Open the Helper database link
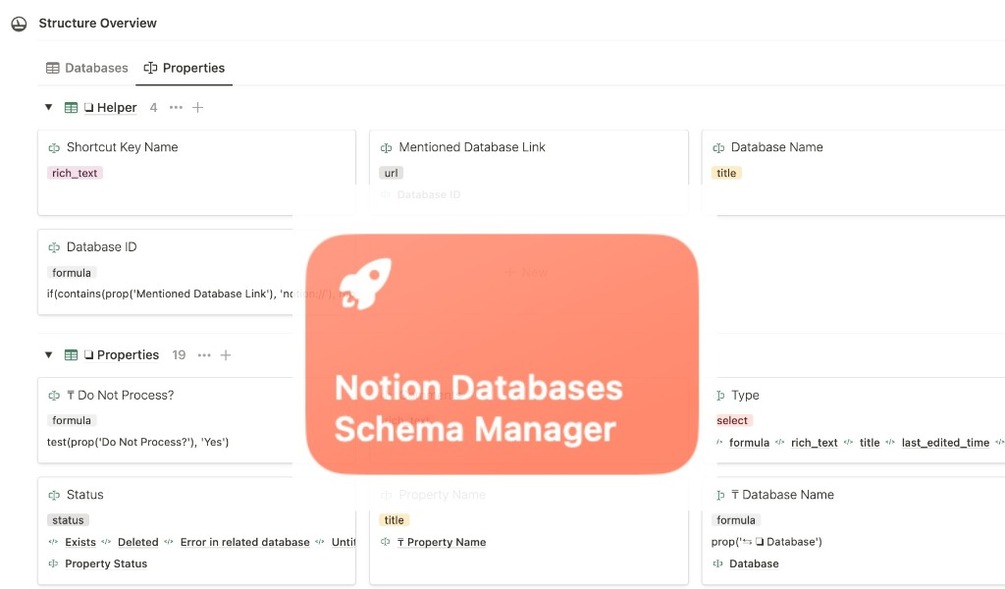1005x589 pixels. 110,108
